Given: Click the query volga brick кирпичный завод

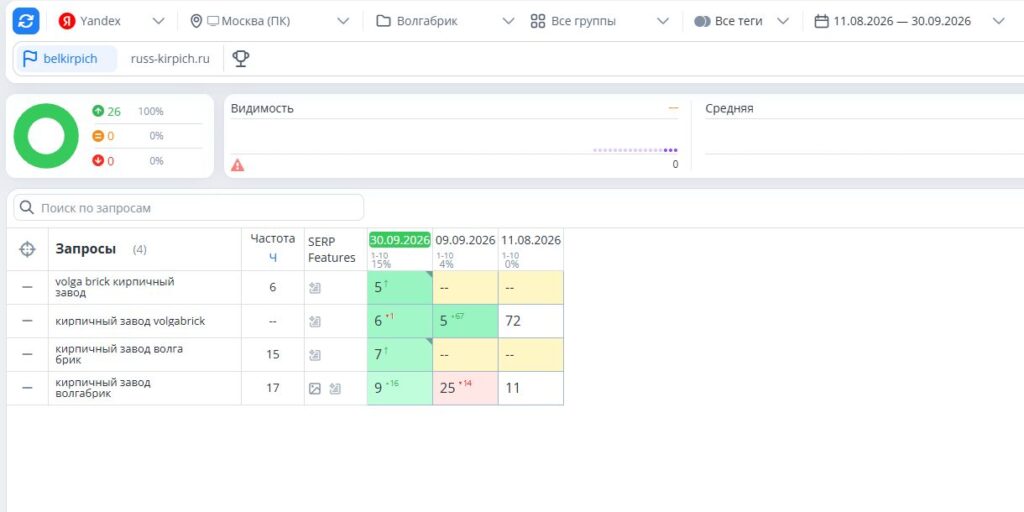Looking at the screenshot, I should (115, 287).
